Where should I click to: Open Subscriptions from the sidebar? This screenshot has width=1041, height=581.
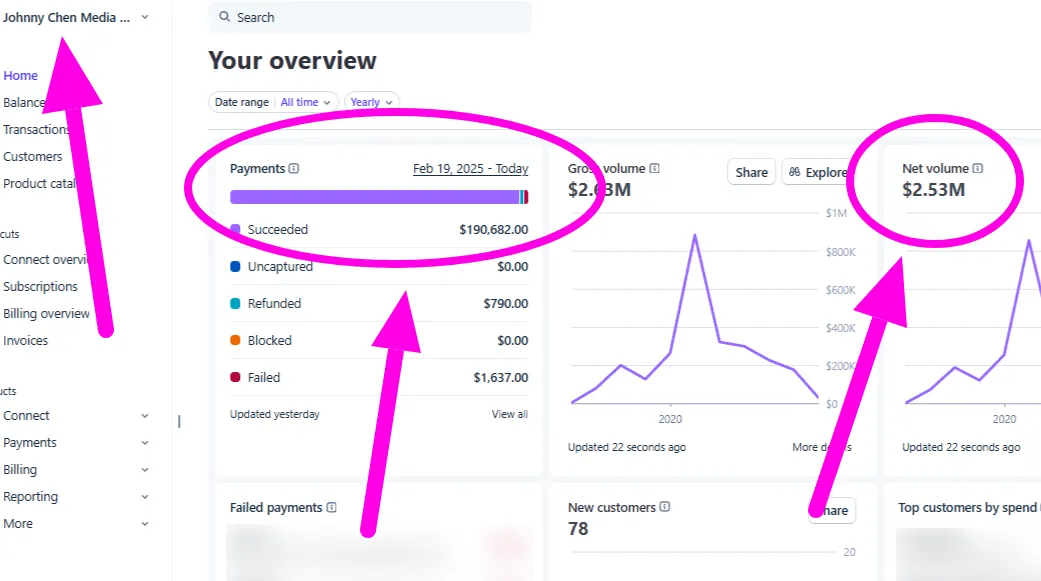pos(40,287)
